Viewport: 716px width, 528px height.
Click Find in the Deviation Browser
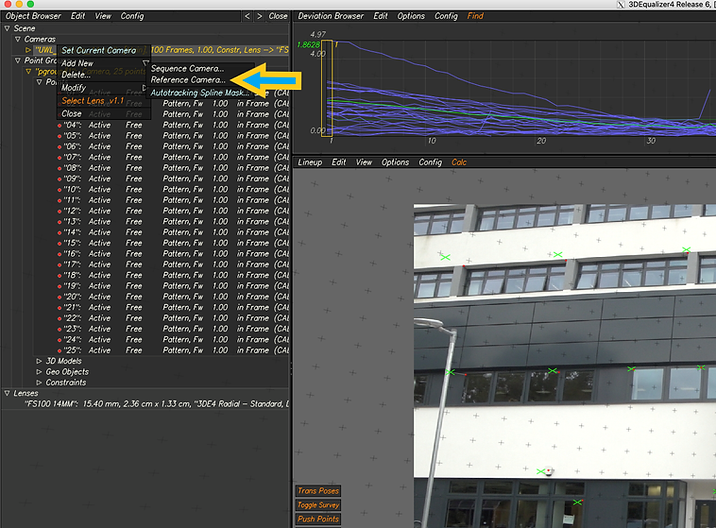point(475,16)
